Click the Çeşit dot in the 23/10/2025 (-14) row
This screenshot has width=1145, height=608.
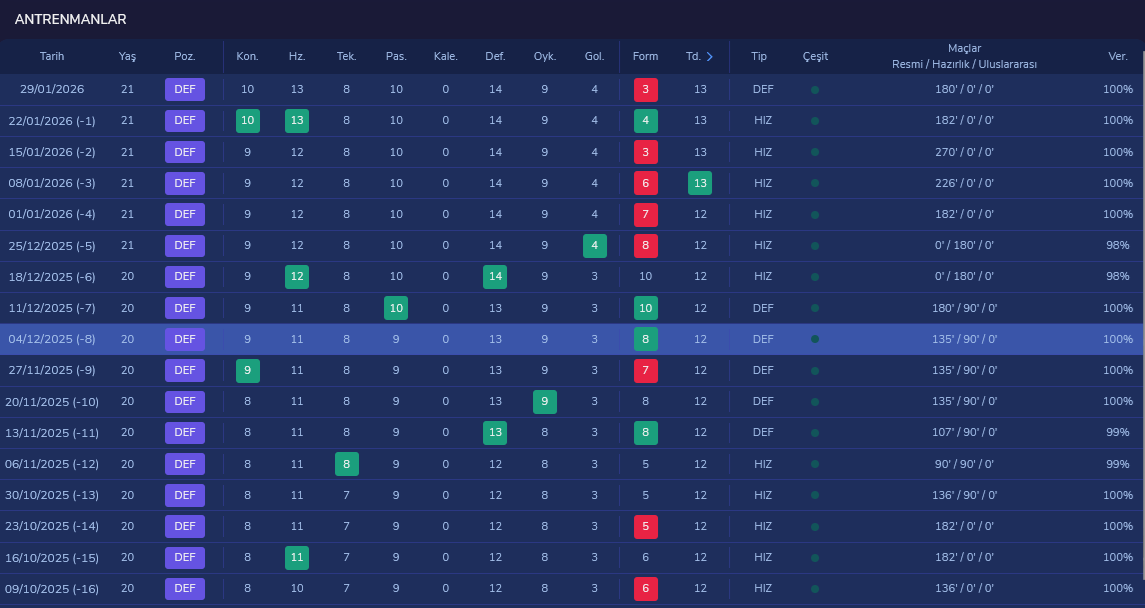tap(815, 526)
